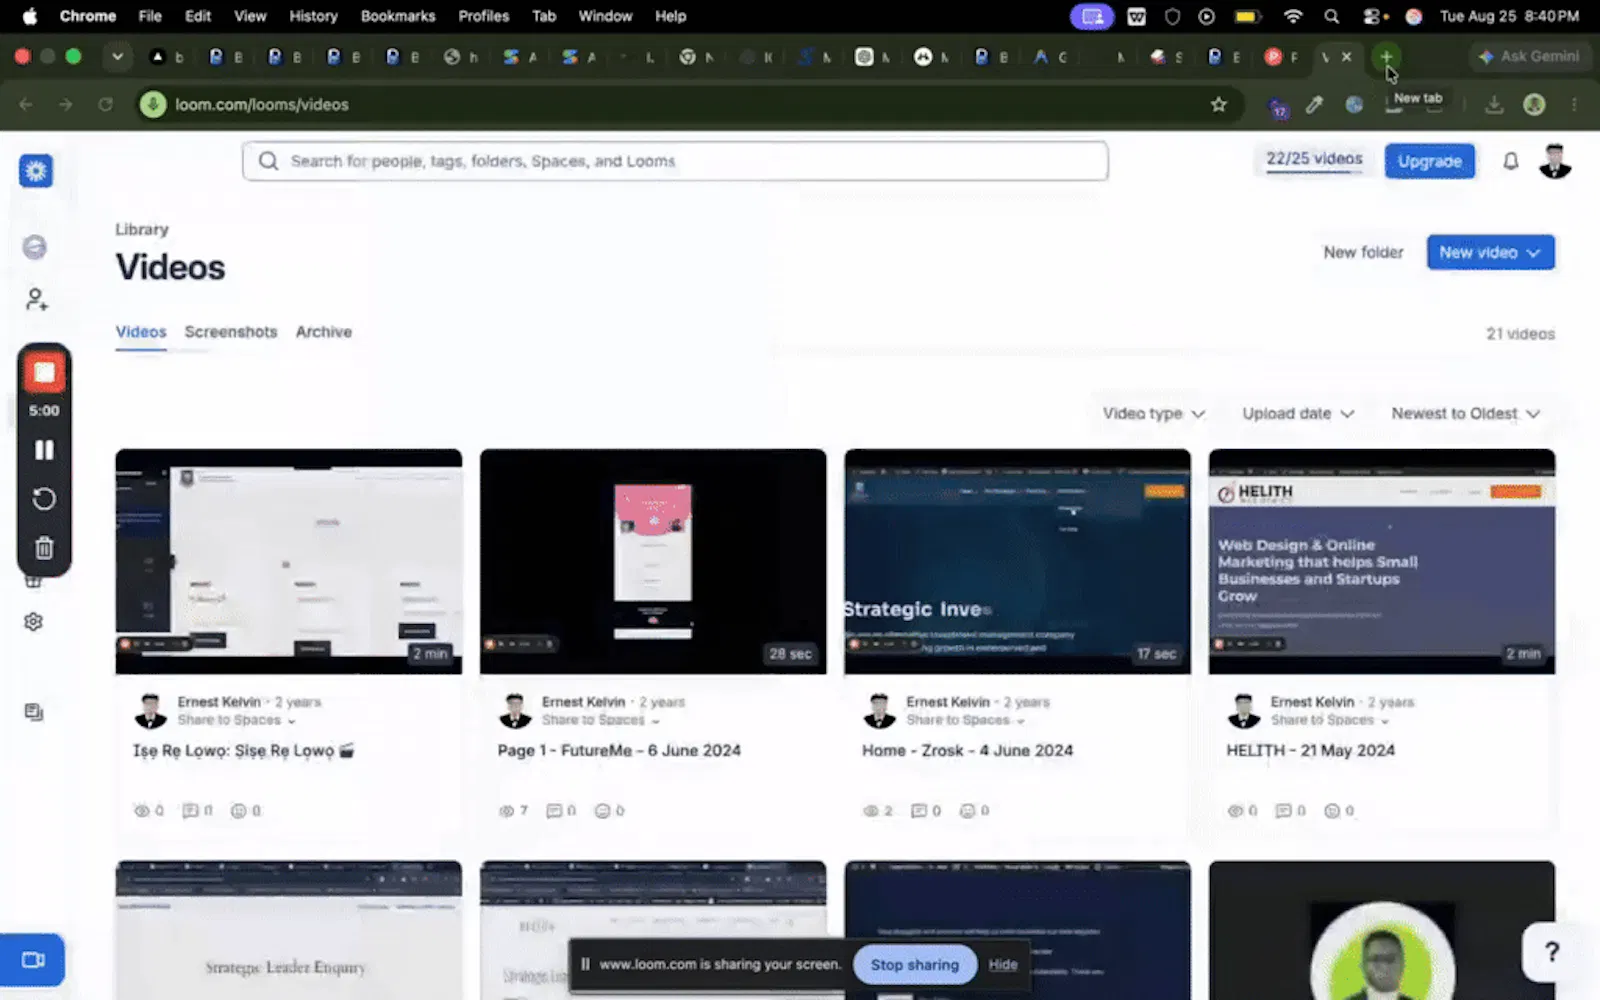
Task: Click title 'Home - Zrosk - 4 June 2024'
Action: pos(967,751)
